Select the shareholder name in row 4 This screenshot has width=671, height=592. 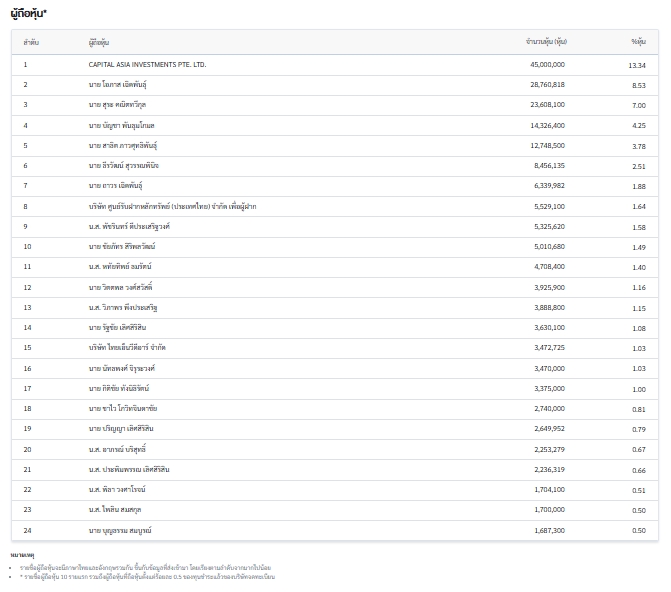tap(121, 125)
